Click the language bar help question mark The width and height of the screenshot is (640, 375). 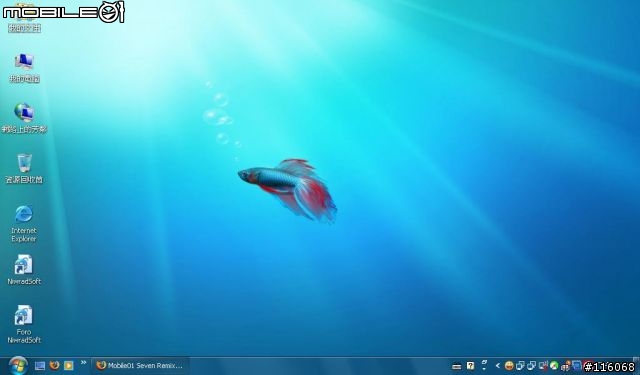coord(471,366)
